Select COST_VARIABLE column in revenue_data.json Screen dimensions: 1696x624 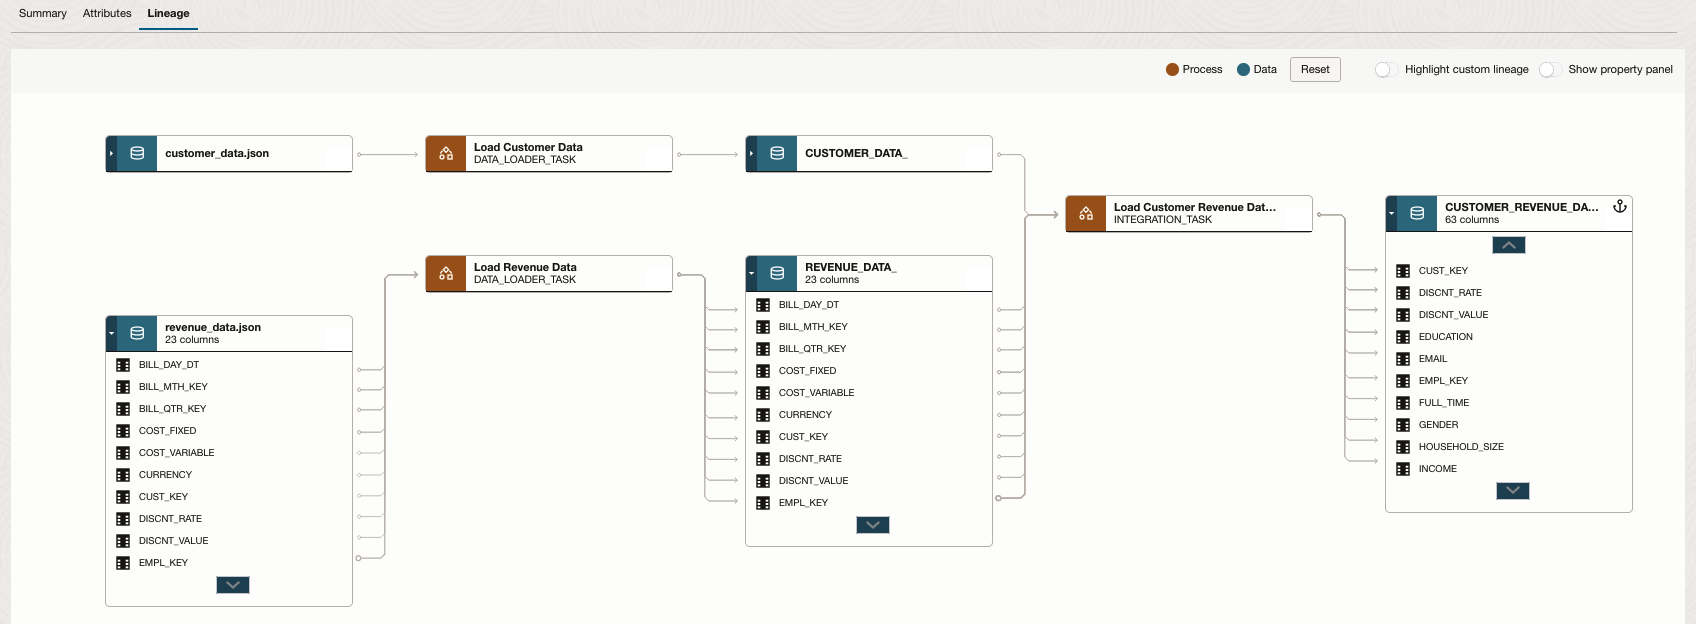[x=176, y=453]
